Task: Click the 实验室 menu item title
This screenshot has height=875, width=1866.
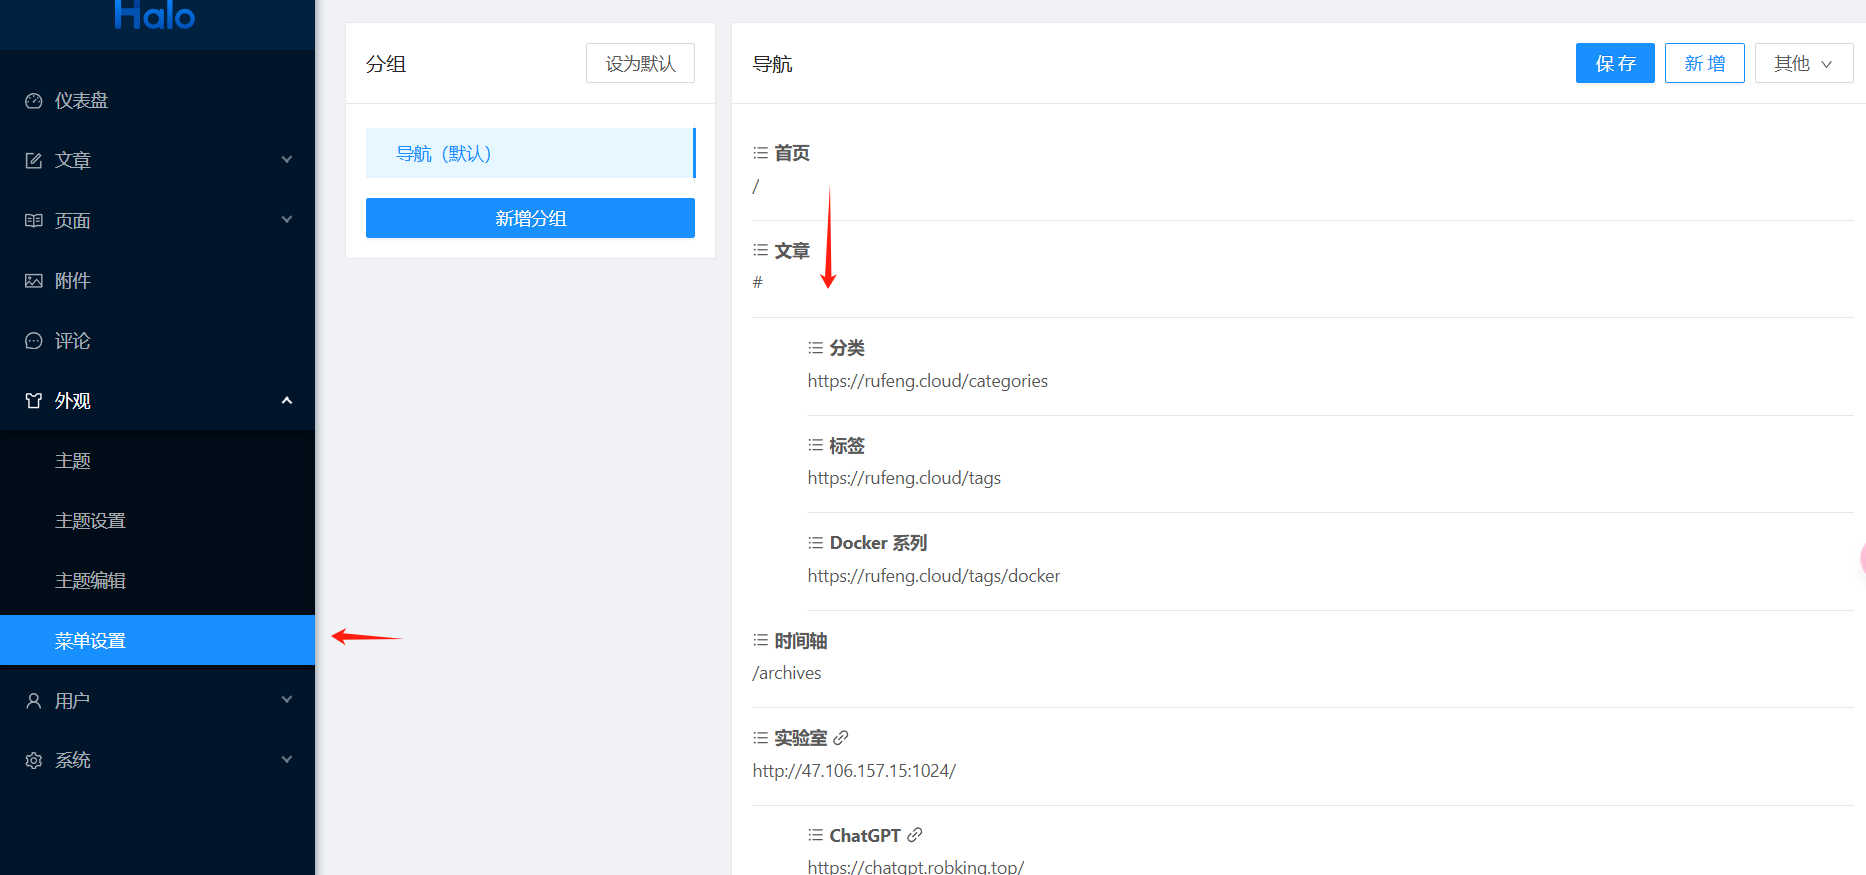Action: [x=801, y=738]
